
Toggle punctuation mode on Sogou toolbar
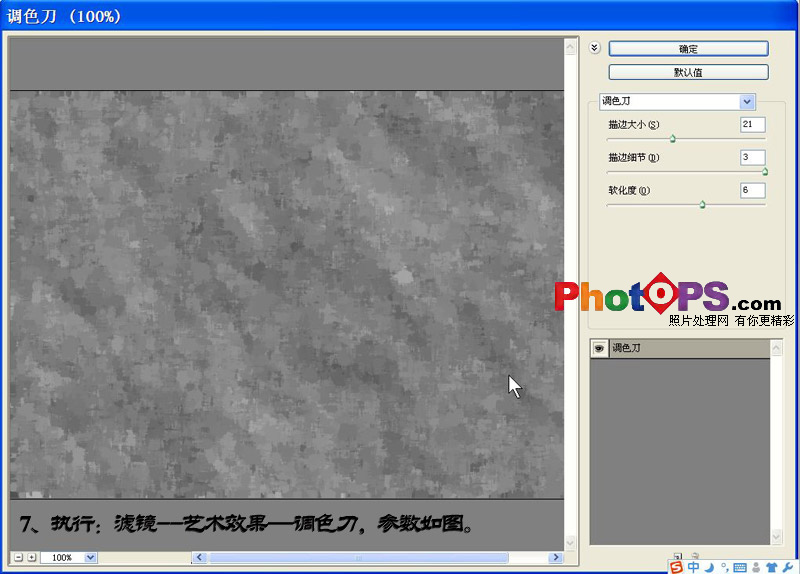tap(725, 567)
